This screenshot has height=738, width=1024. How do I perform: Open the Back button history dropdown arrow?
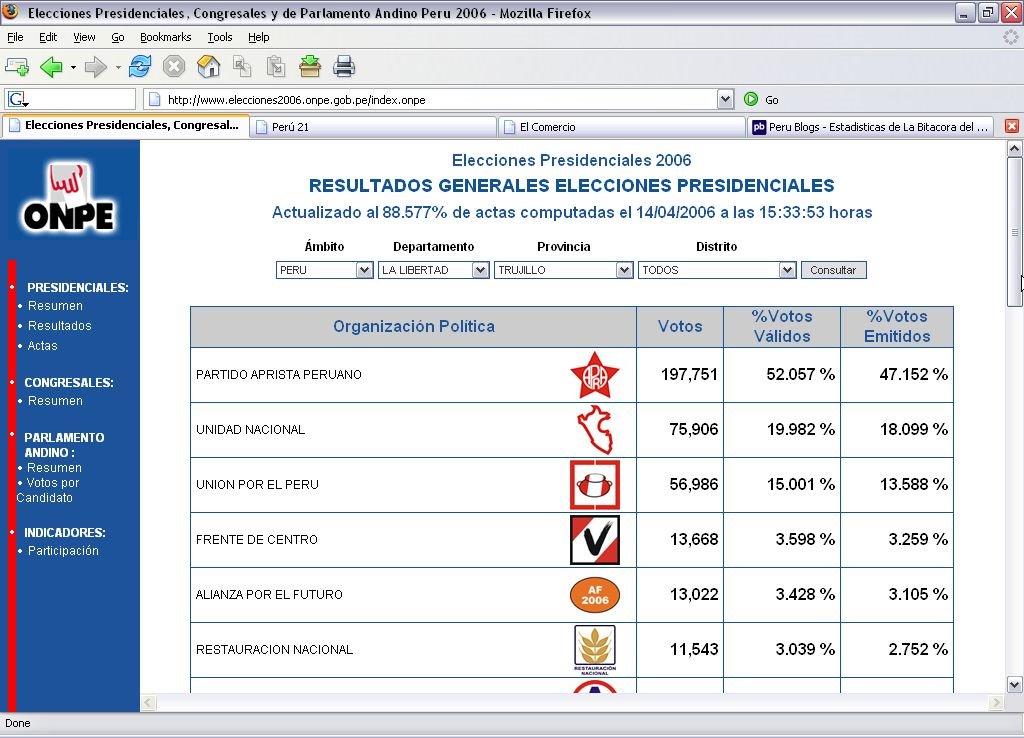[73, 67]
